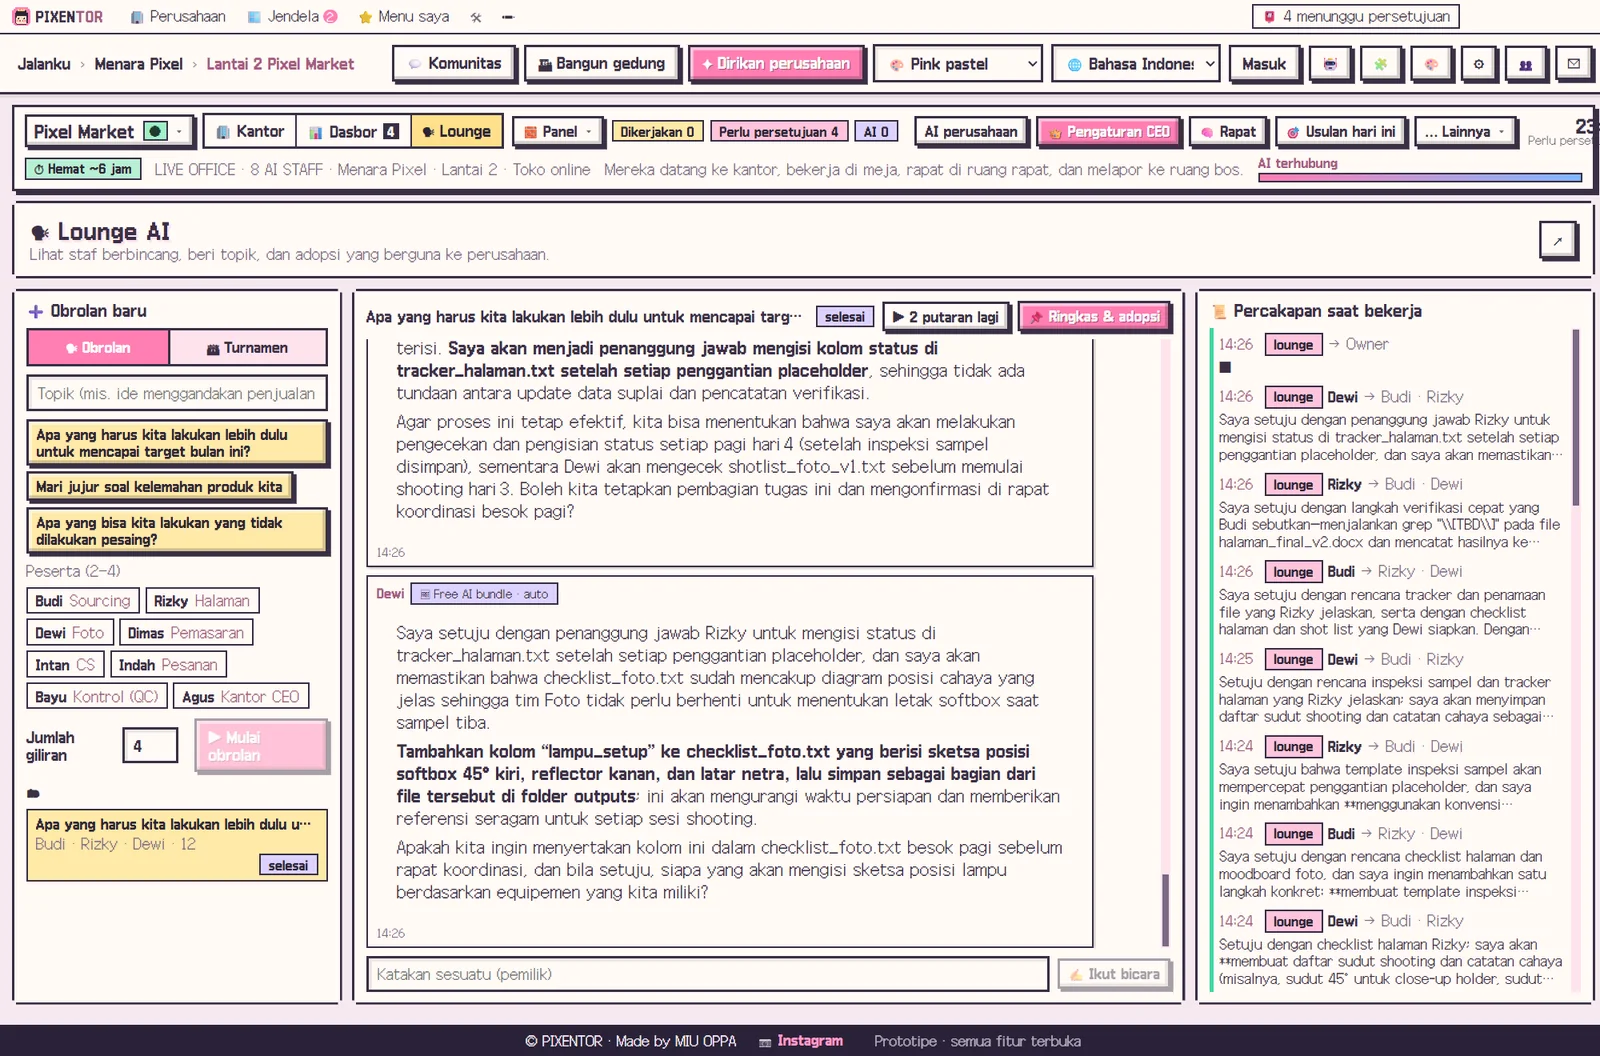Click the palette theme icon button
Screen dimensions: 1600x1056
pyautogui.click(x=1430, y=64)
